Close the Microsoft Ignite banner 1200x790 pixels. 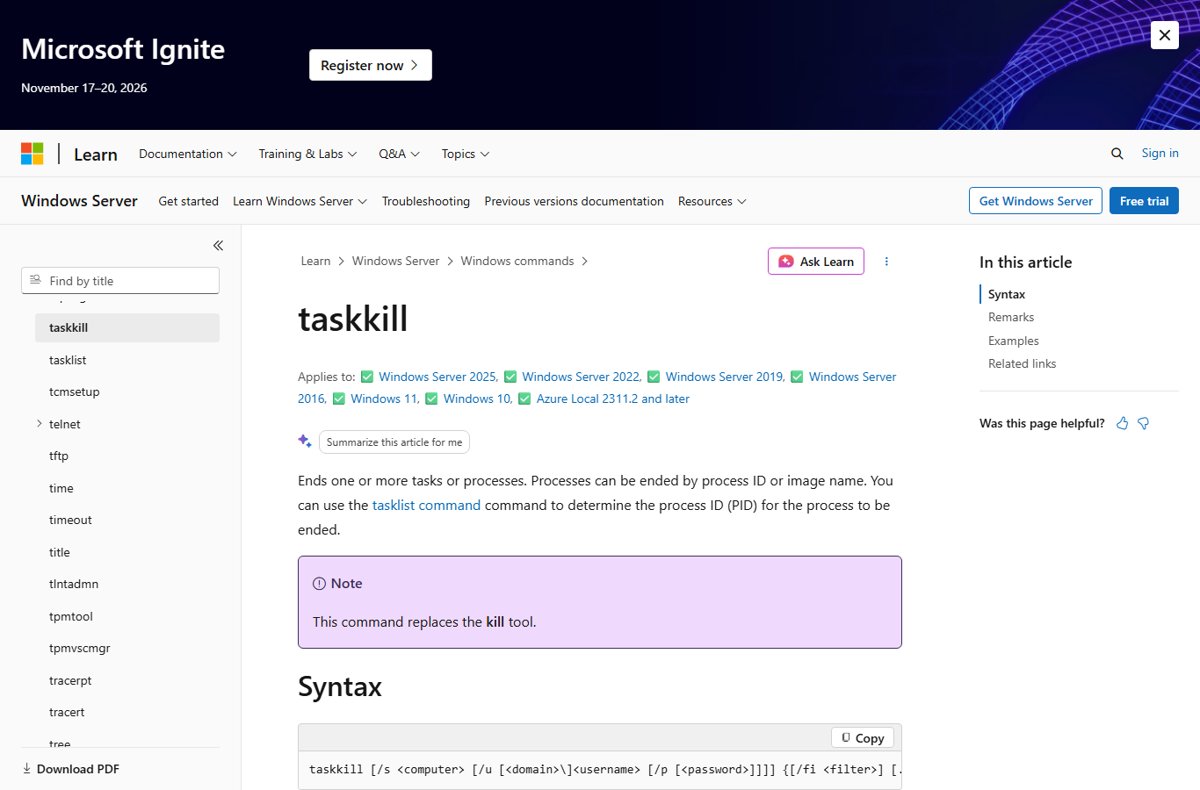click(1164, 35)
